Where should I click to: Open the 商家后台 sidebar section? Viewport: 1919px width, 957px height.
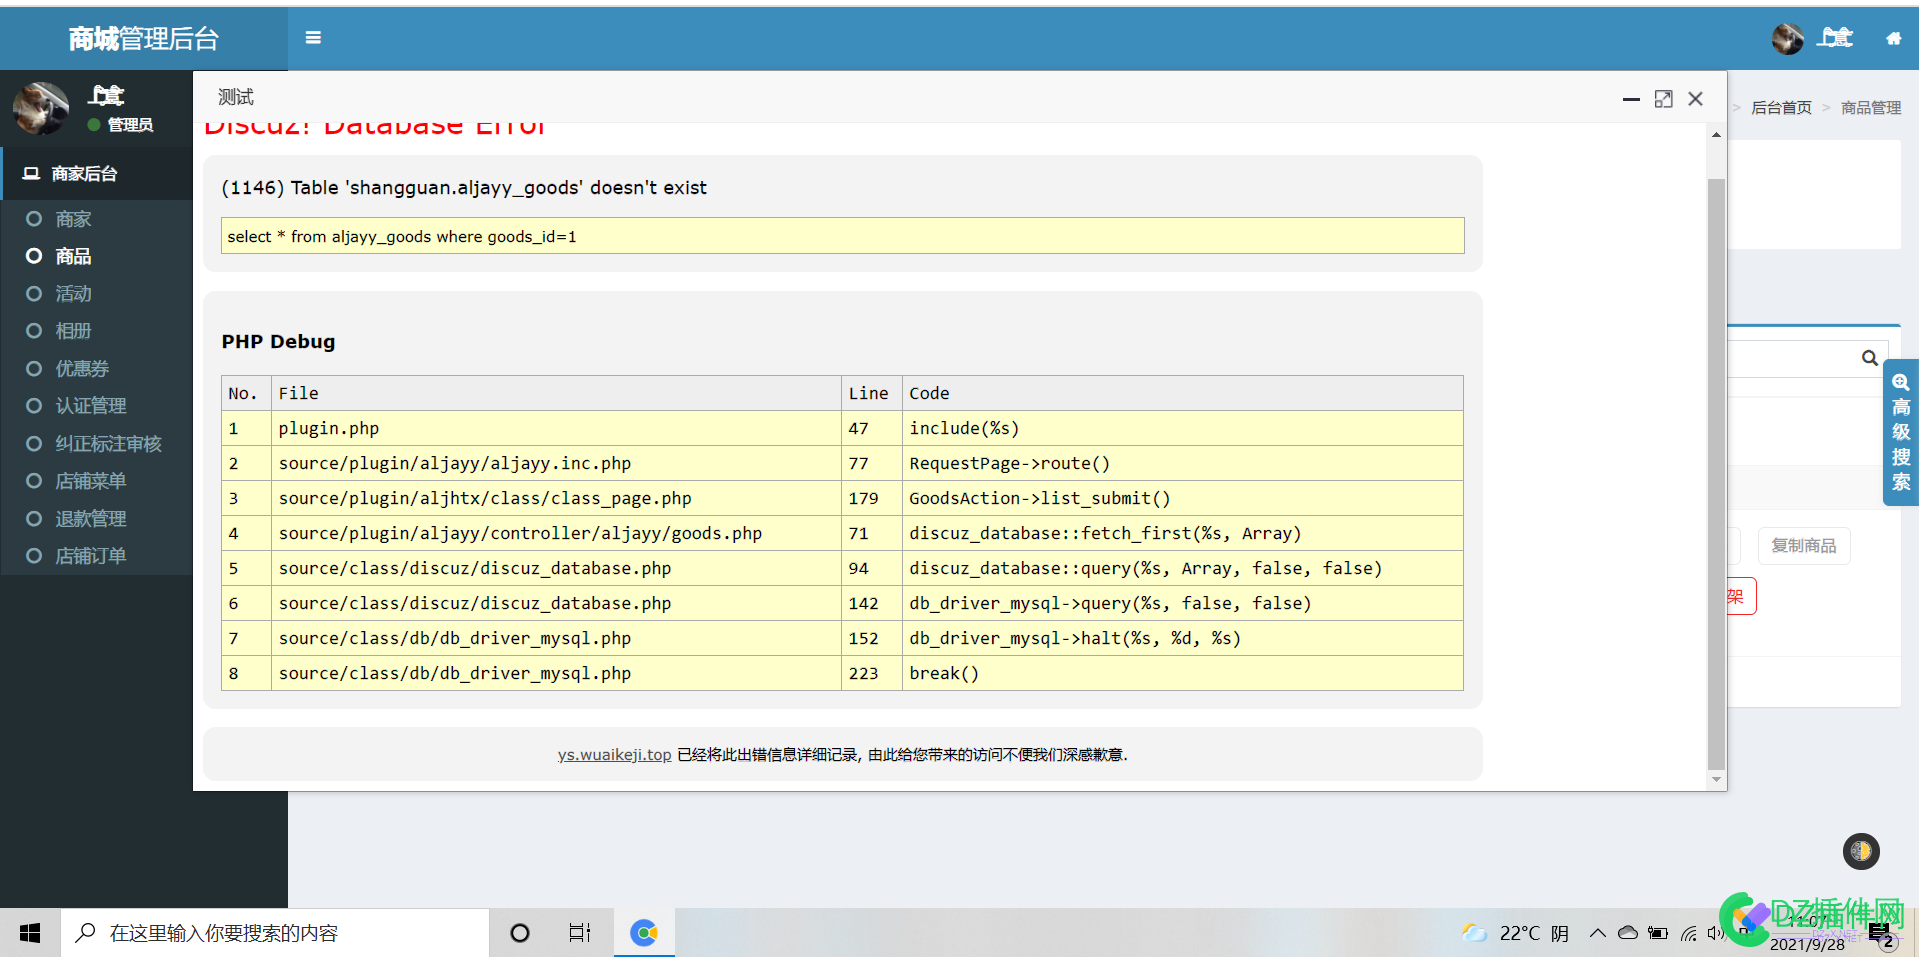click(x=96, y=174)
